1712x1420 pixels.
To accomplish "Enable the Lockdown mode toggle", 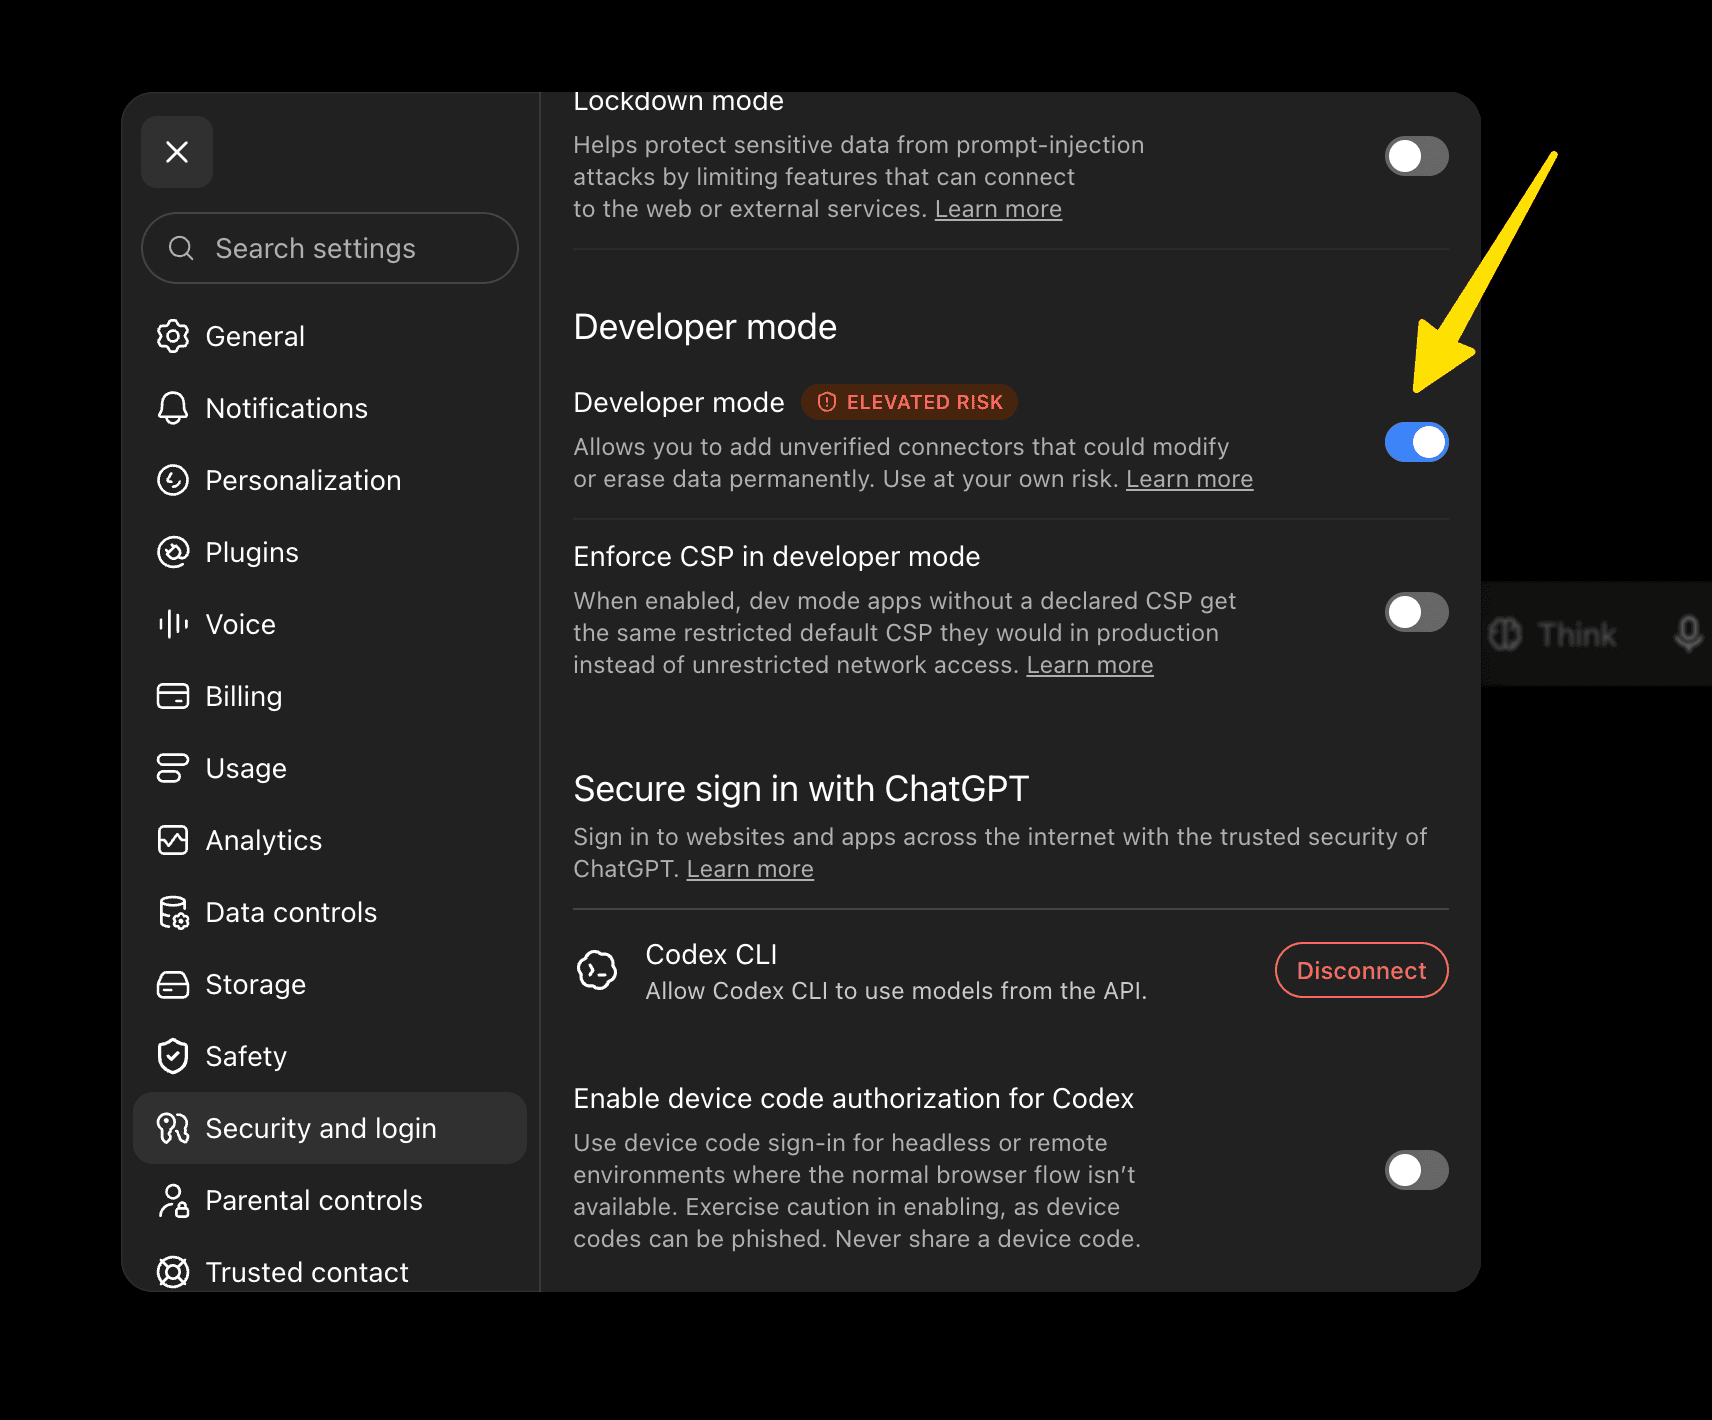I will [x=1416, y=156].
